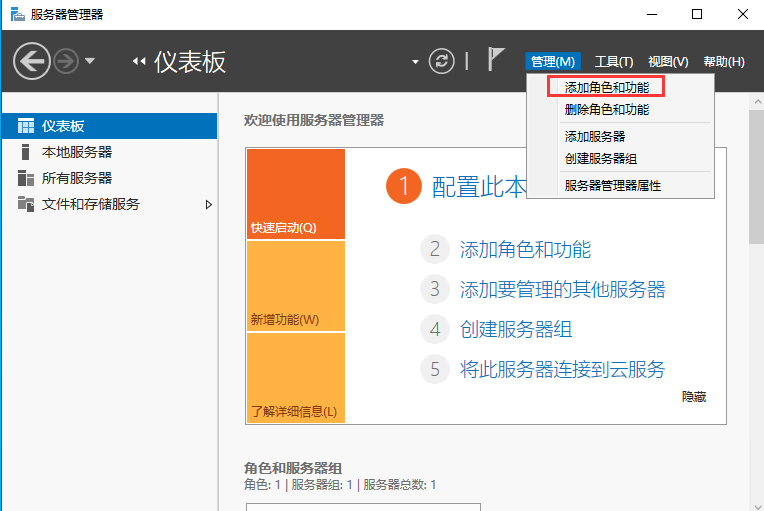Screen dimensions: 764x511
Task: Click the forward navigation arrow button
Action: click(66, 61)
